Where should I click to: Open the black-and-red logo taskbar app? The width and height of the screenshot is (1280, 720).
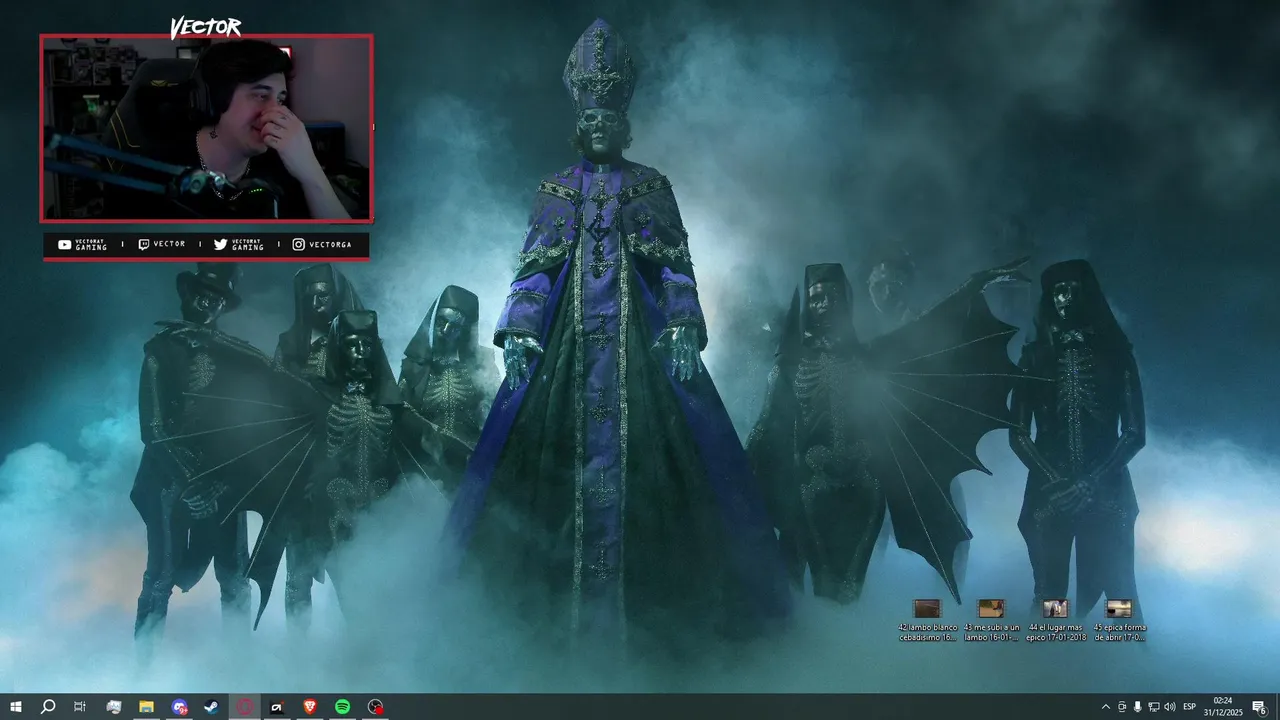277,707
